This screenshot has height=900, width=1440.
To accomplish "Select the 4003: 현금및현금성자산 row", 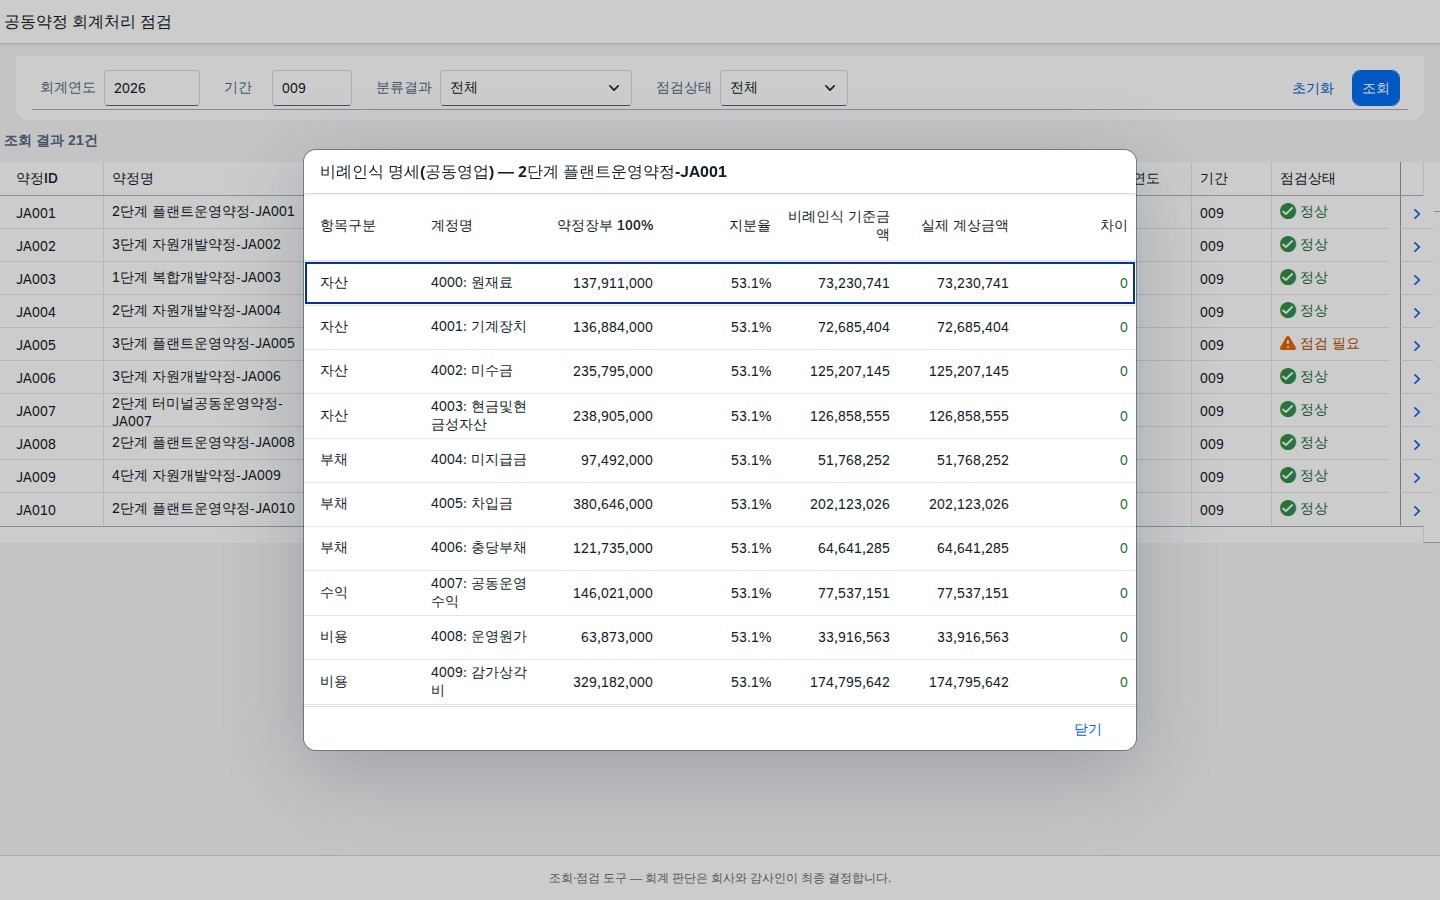I will click(720, 416).
